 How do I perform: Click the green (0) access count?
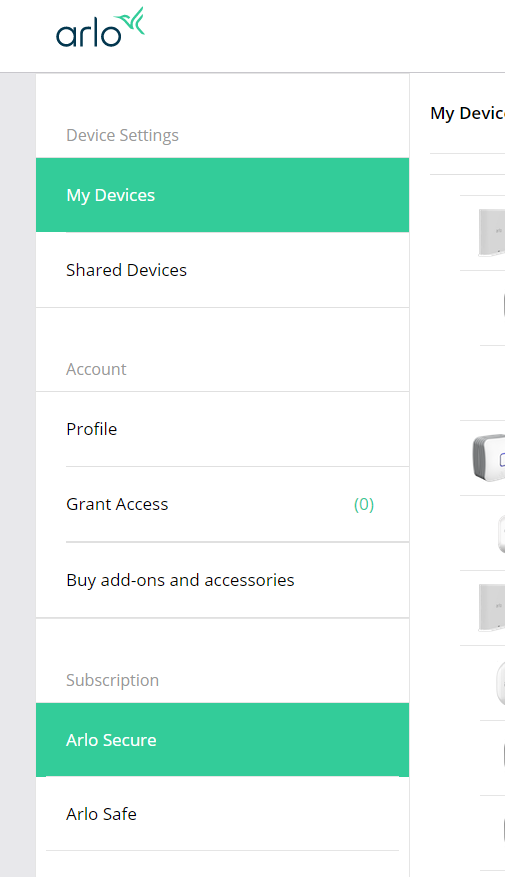pos(364,504)
